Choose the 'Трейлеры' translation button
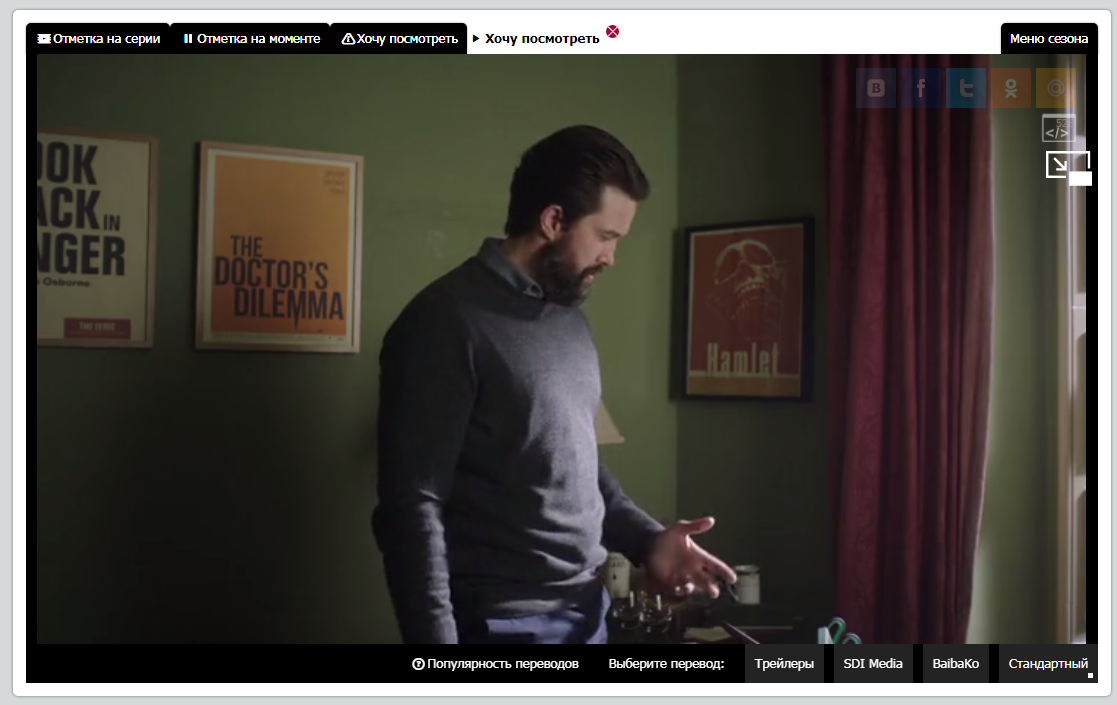 pyautogui.click(x=784, y=664)
